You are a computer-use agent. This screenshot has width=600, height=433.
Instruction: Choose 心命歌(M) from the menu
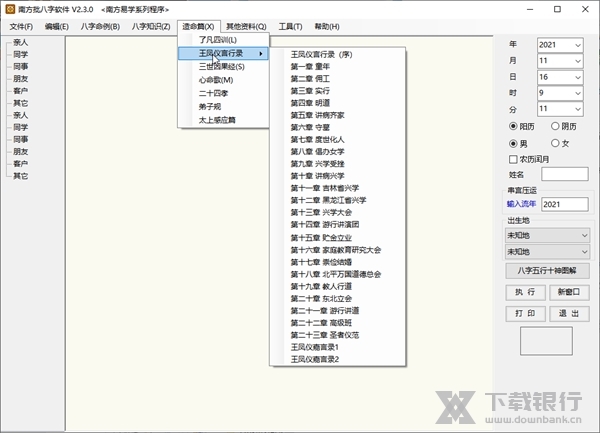223,80
